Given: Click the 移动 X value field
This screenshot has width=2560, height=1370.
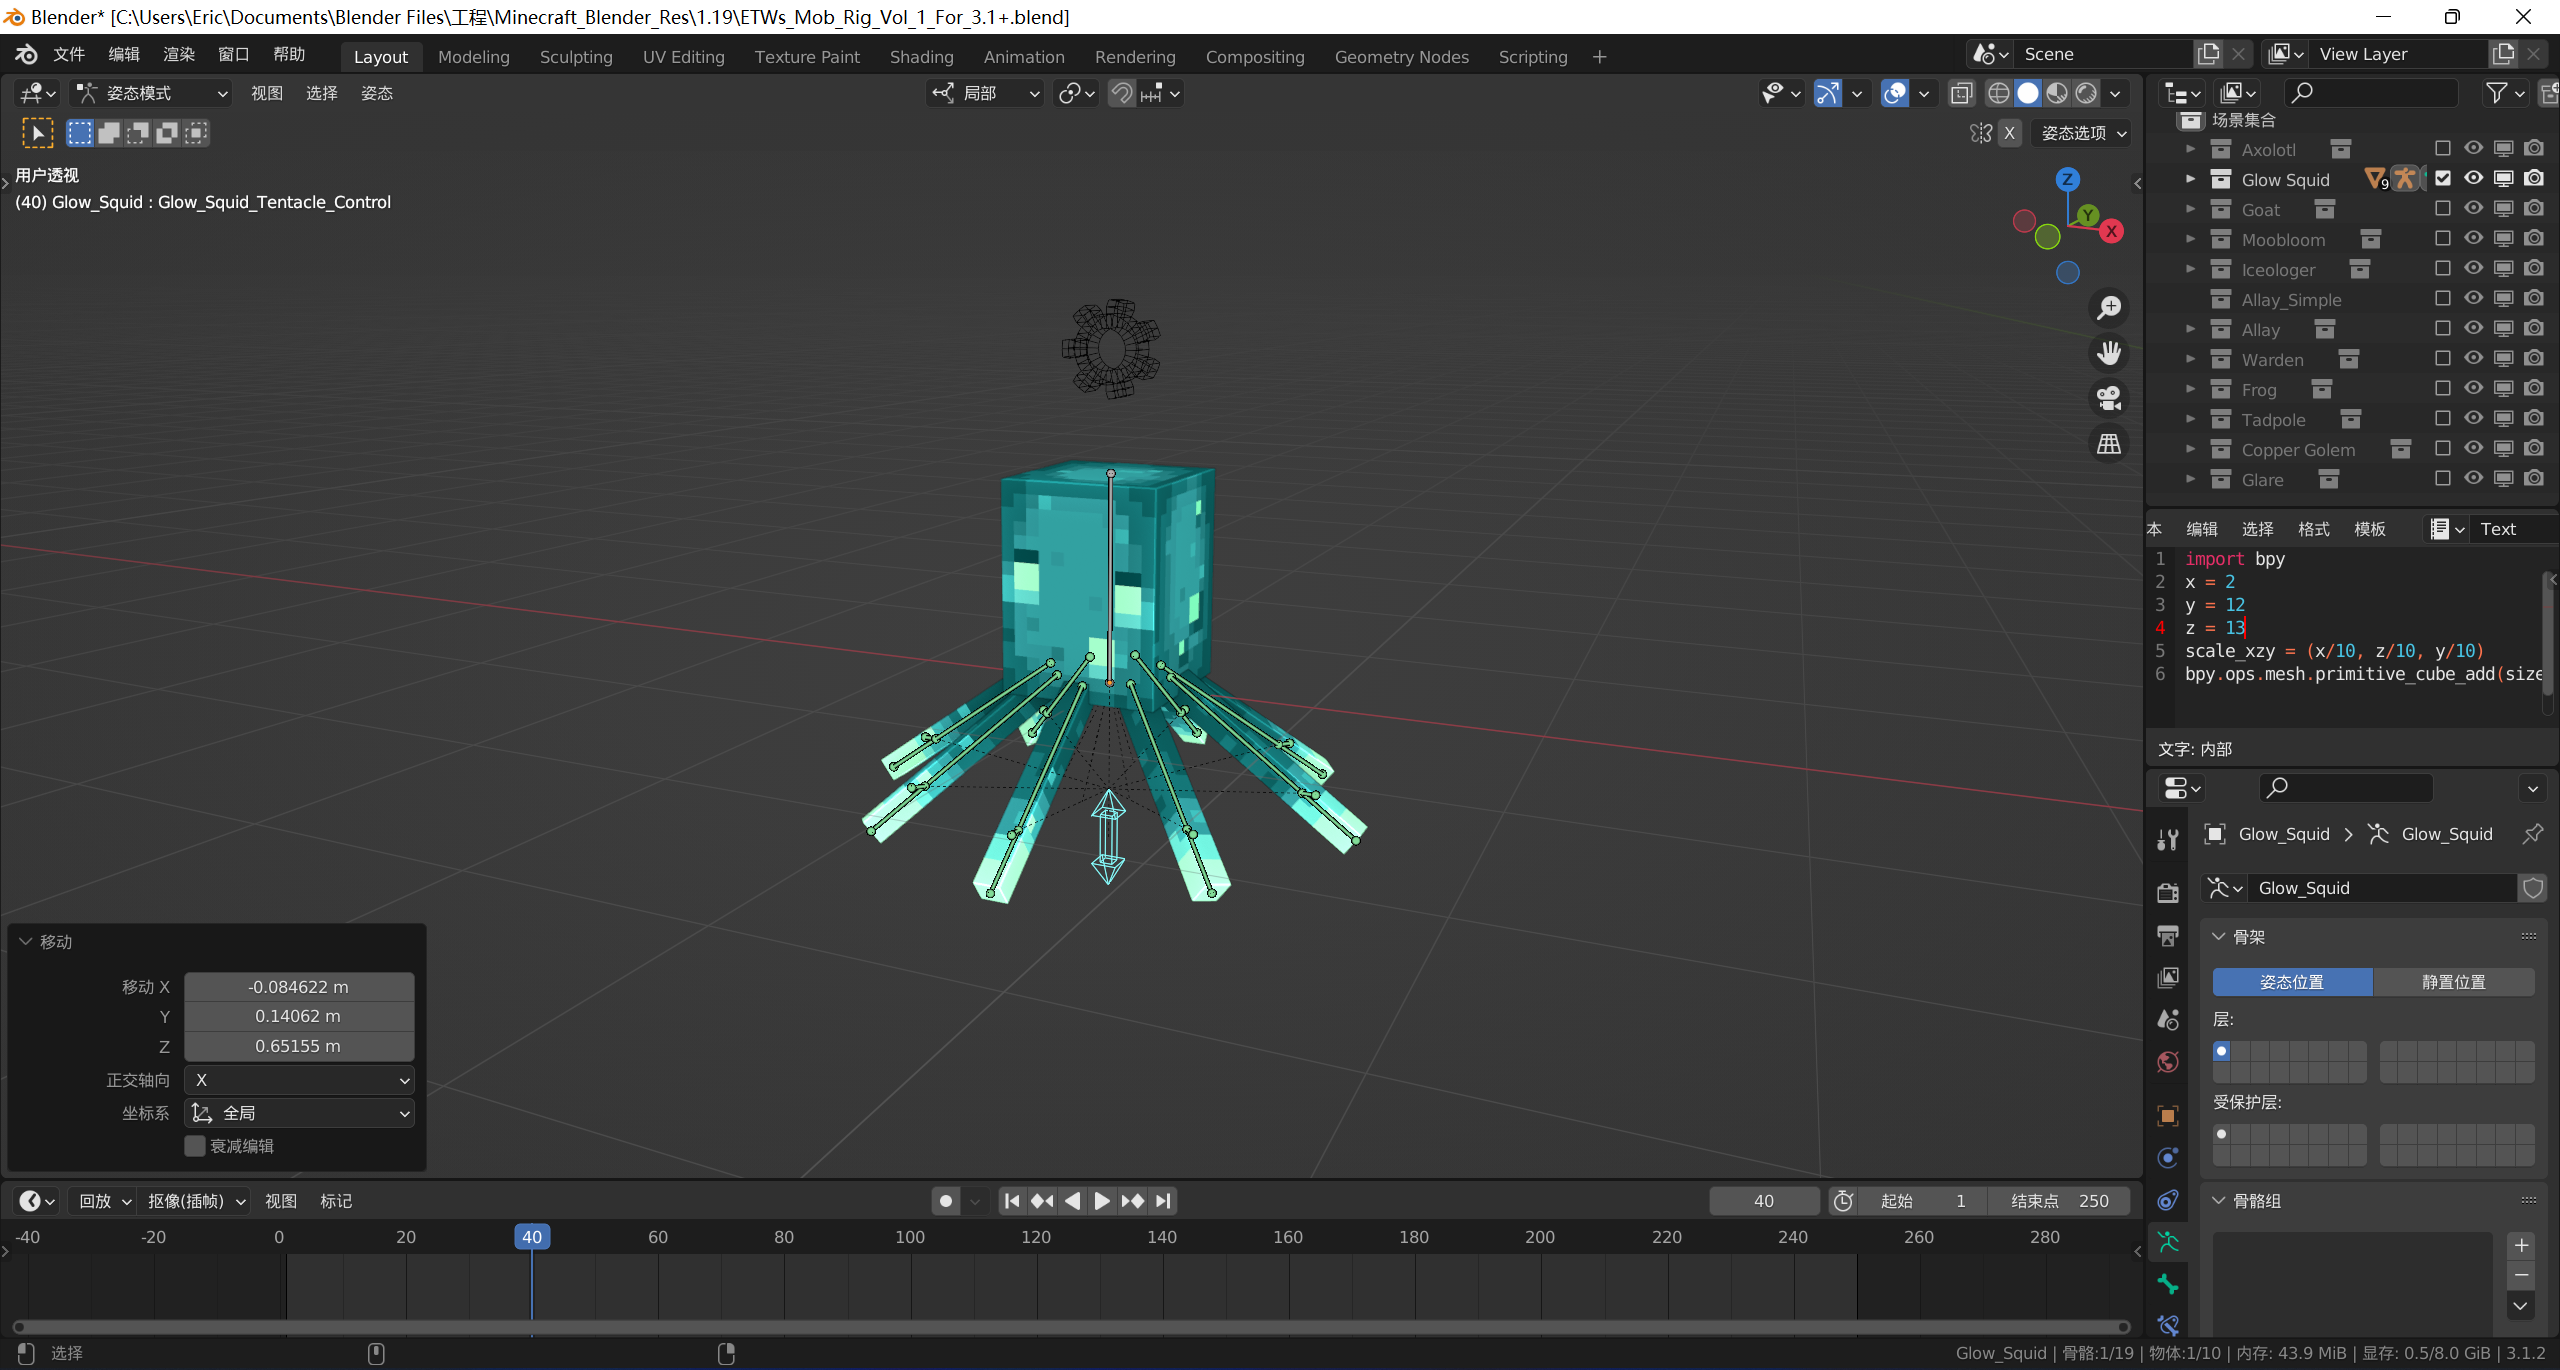Looking at the screenshot, I should coord(299,987).
